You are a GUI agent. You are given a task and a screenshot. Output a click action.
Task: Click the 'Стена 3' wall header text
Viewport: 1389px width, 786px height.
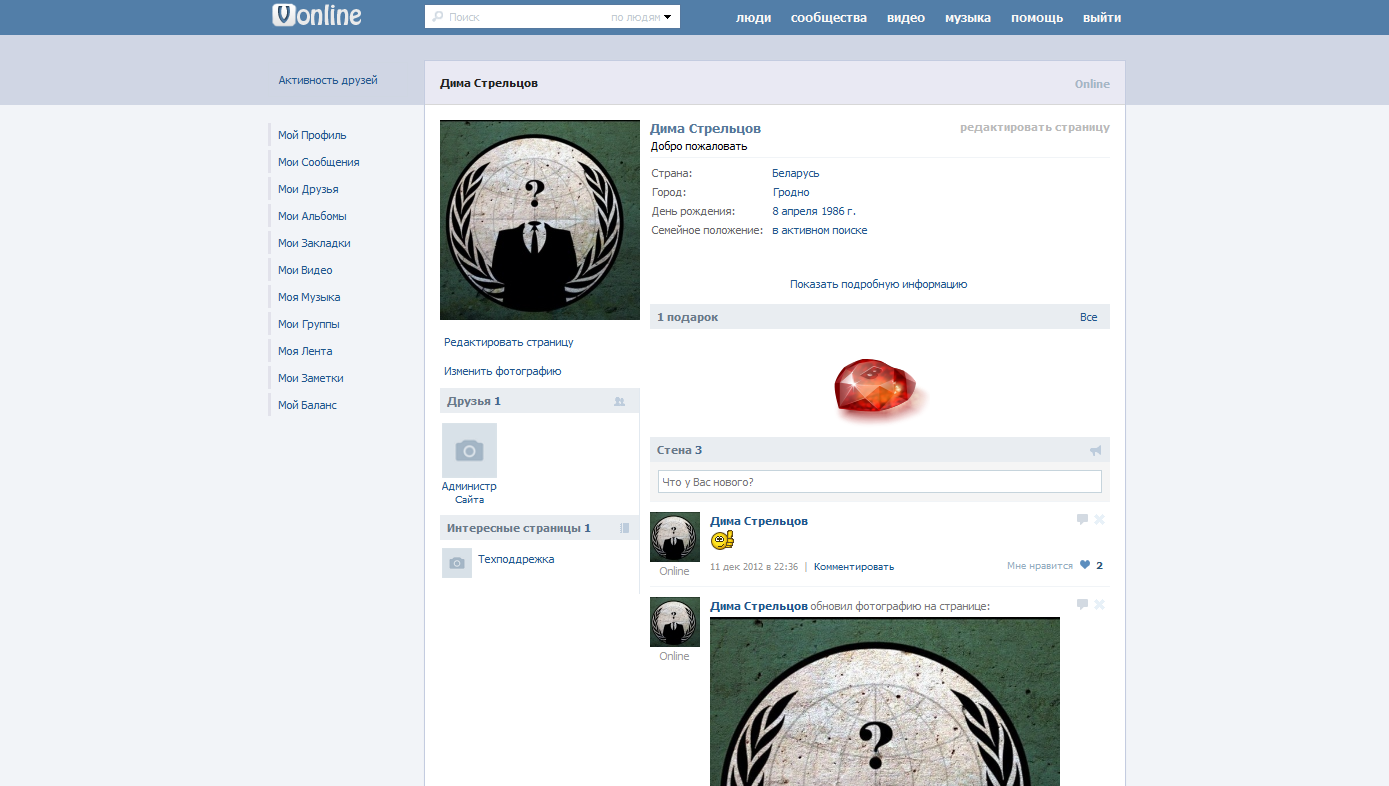click(x=679, y=451)
